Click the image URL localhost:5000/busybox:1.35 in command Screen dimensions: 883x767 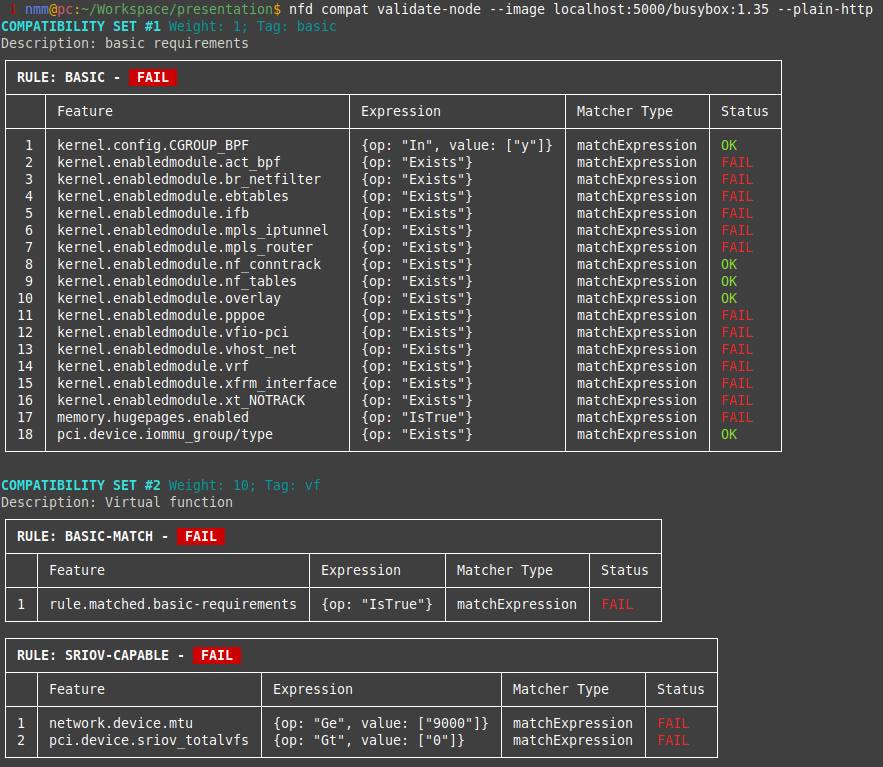tap(660, 8)
